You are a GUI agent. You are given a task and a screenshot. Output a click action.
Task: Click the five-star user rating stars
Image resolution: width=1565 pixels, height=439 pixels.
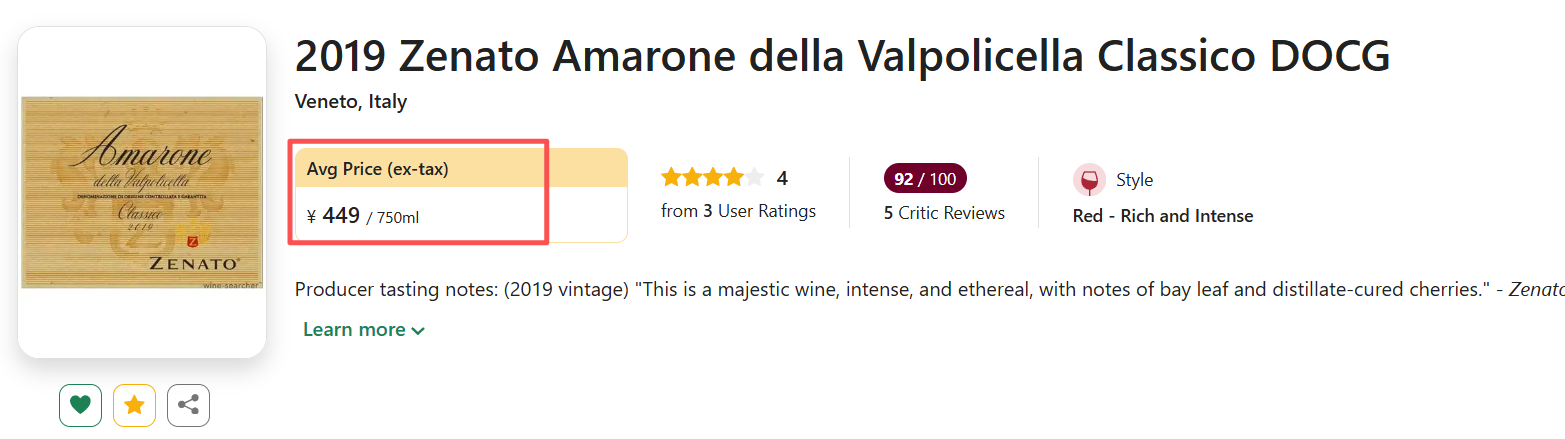712,178
